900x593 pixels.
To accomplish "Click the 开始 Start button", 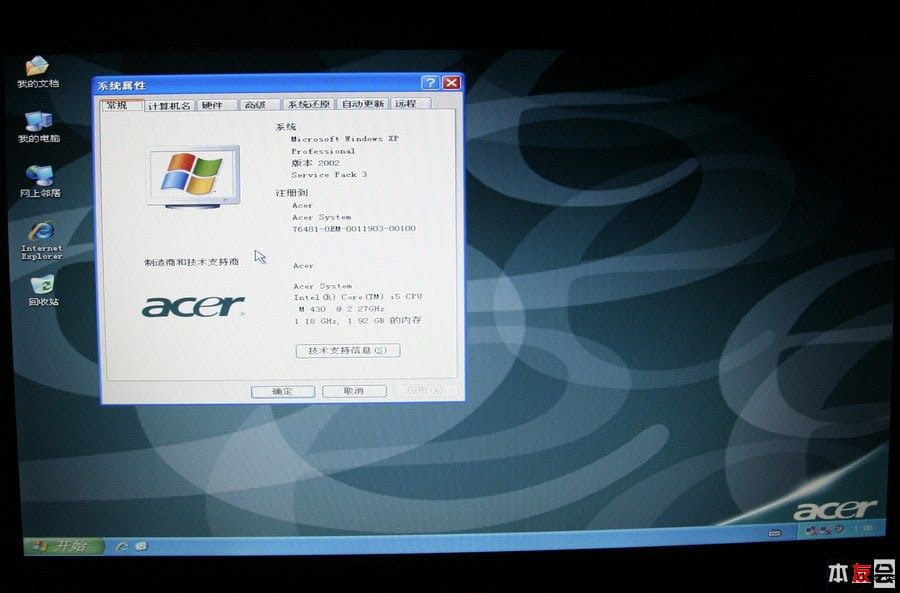I will pyautogui.click(x=63, y=545).
